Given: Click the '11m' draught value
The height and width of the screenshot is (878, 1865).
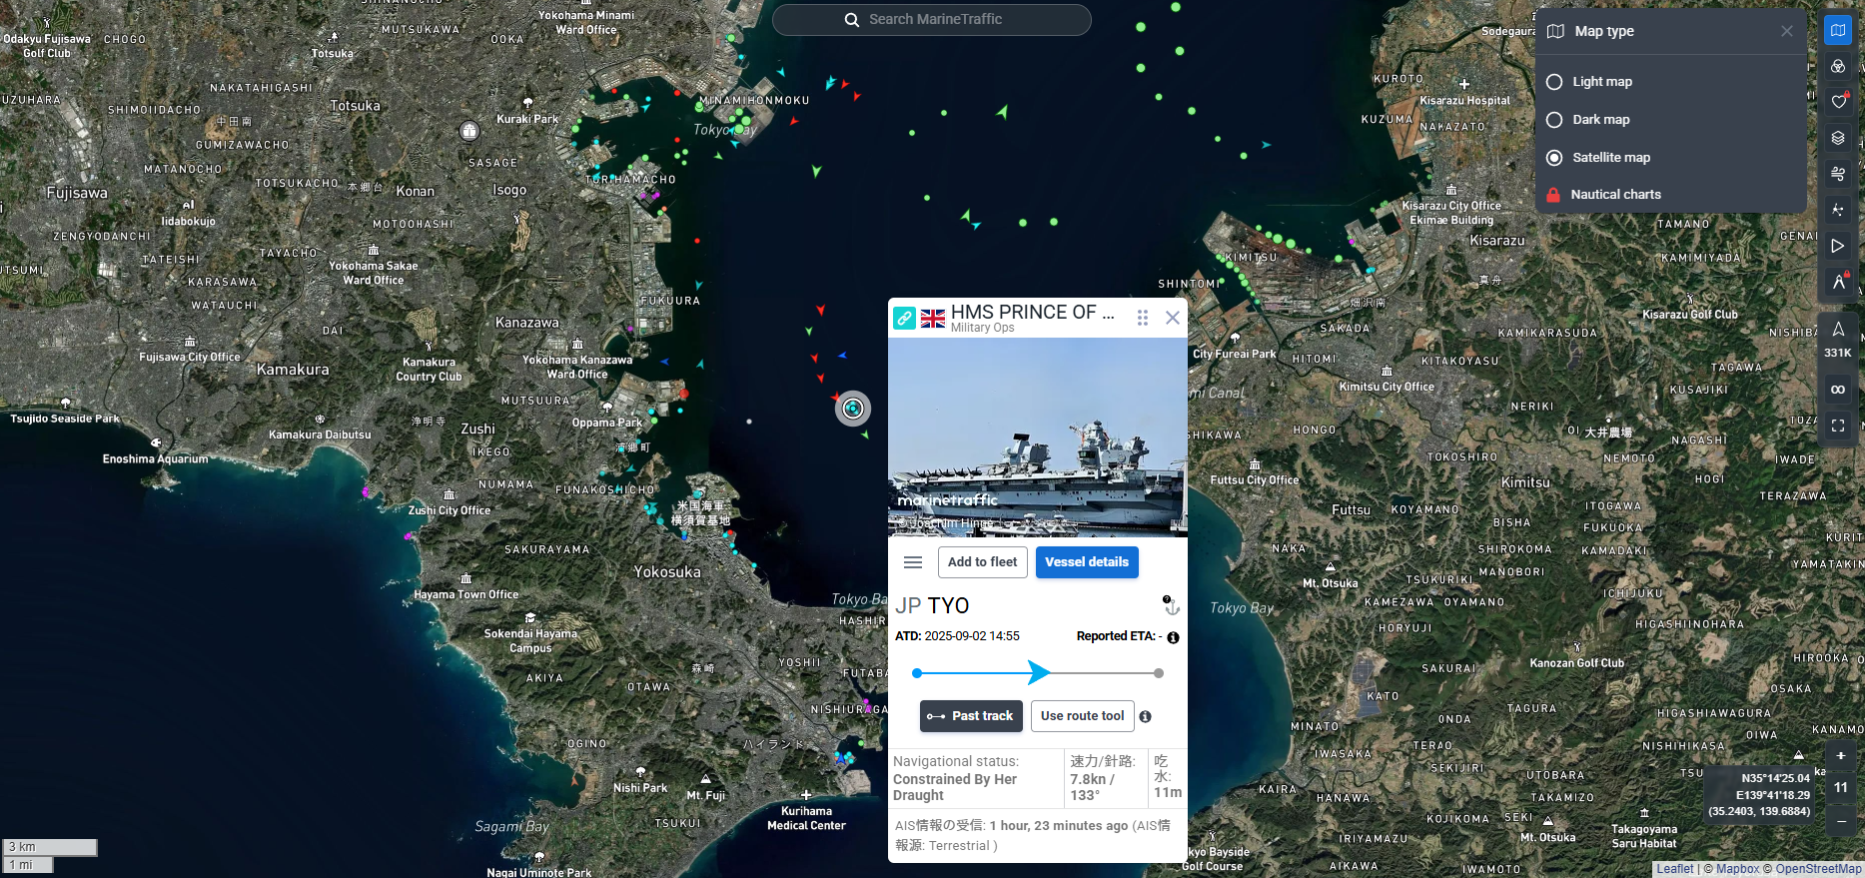Looking at the screenshot, I should coord(1168,792).
